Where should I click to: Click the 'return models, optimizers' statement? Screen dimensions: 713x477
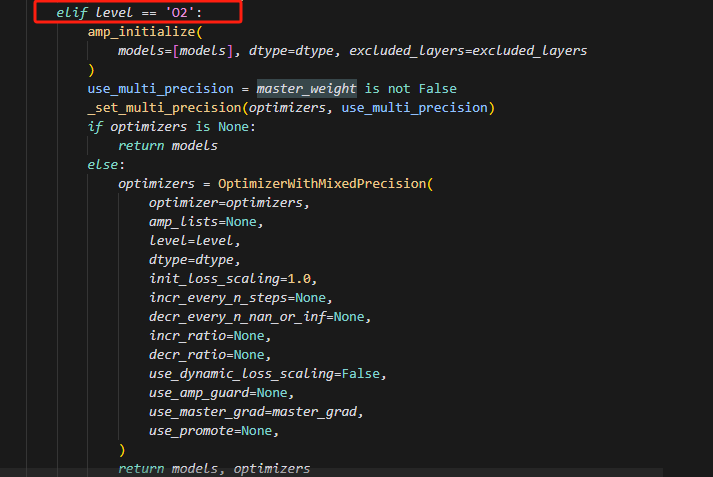214,468
